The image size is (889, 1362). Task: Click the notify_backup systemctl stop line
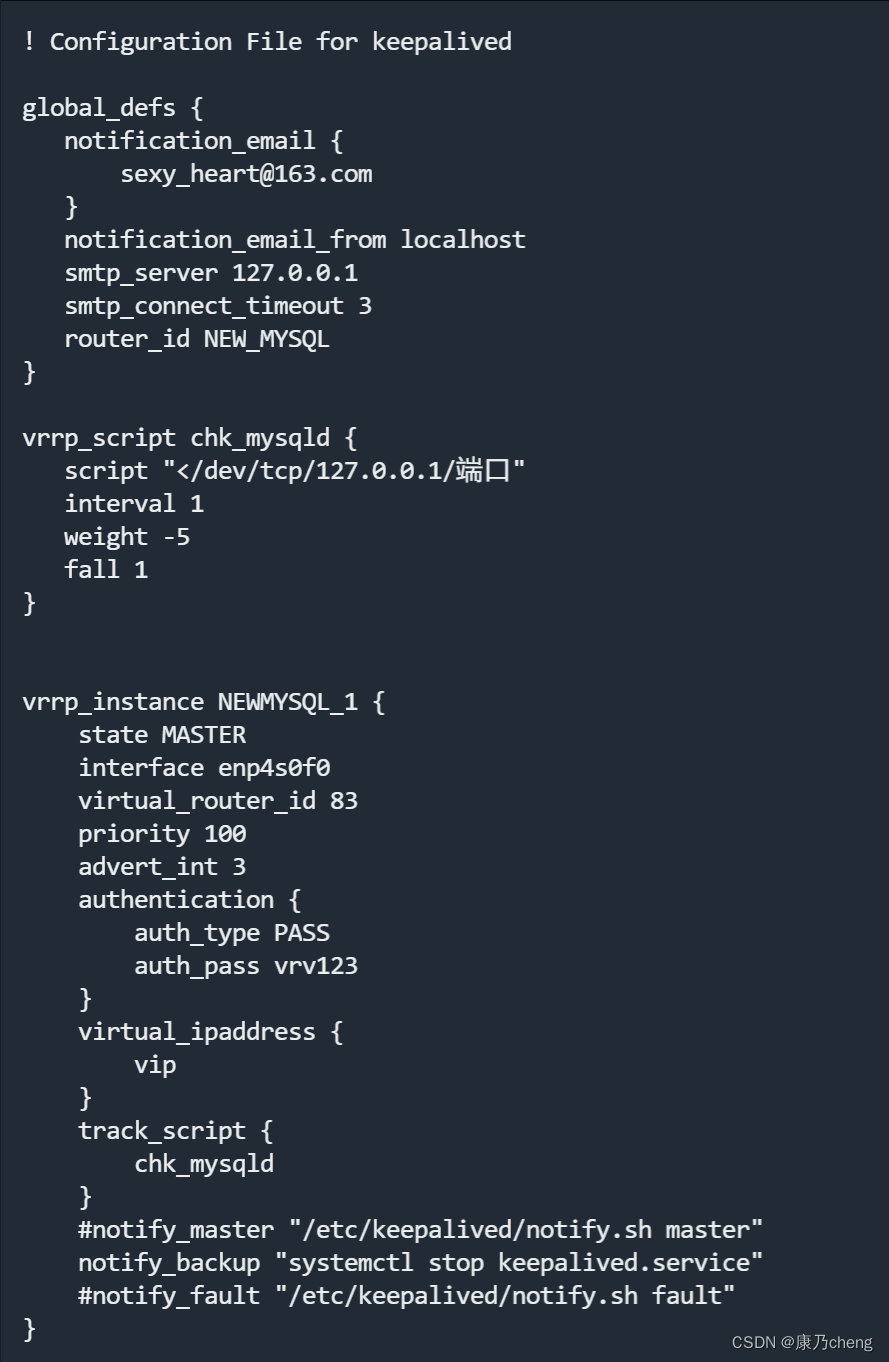(x=421, y=1263)
